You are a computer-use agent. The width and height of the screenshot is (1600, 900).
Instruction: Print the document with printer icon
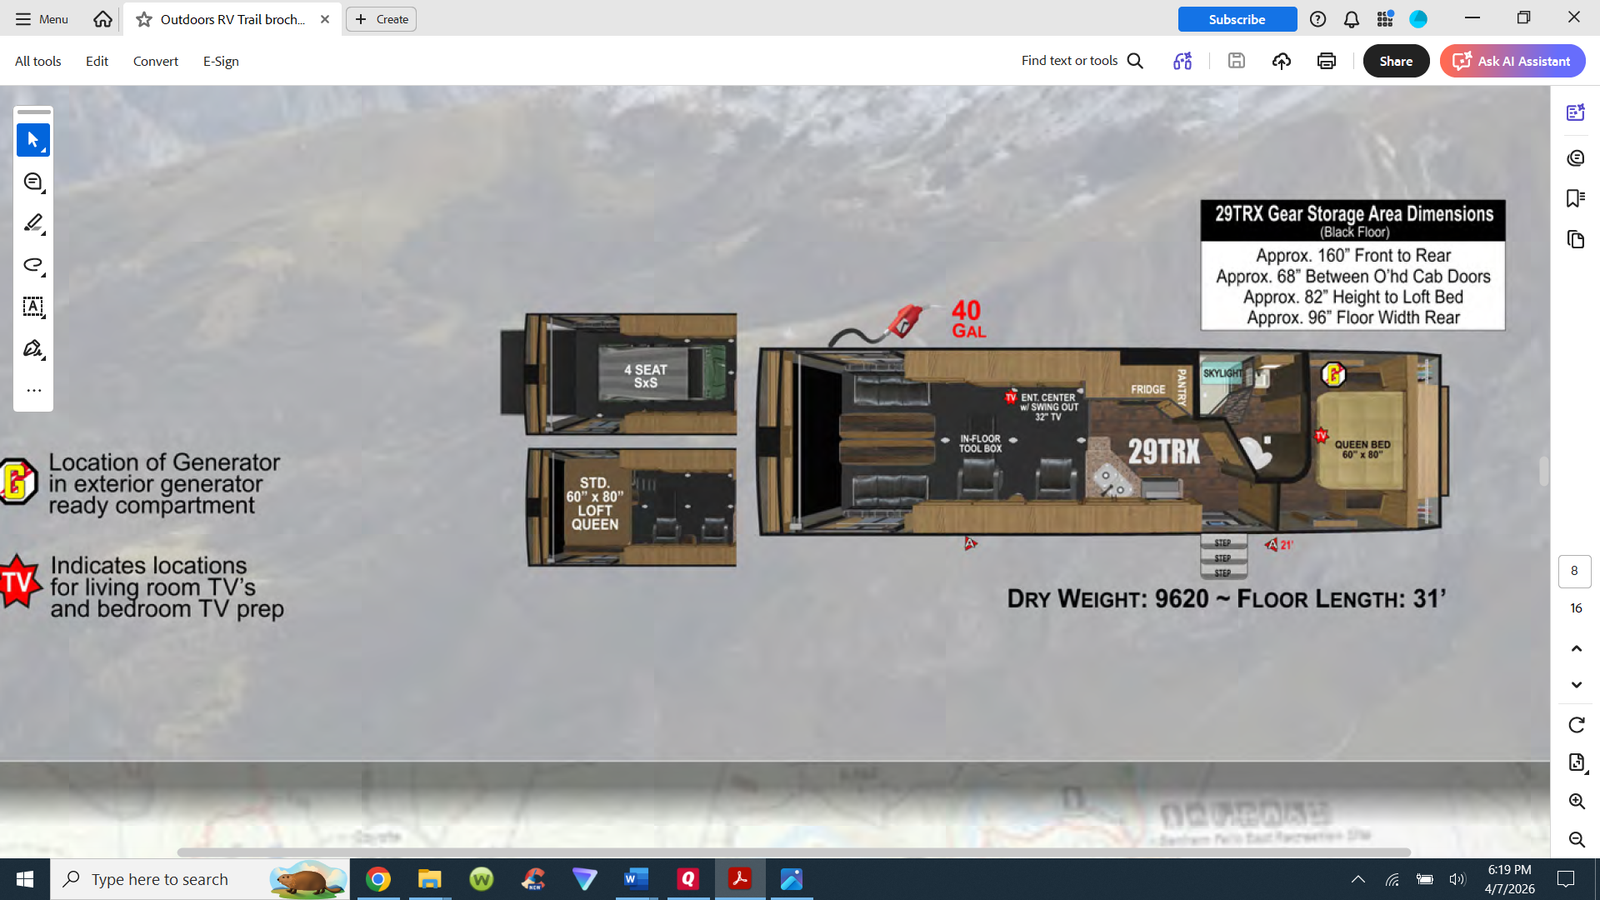1326,61
